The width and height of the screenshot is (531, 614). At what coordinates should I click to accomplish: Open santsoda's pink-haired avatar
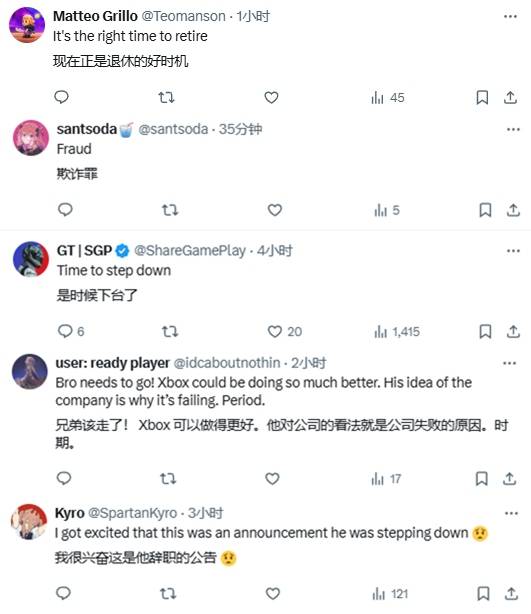[x=31, y=138]
